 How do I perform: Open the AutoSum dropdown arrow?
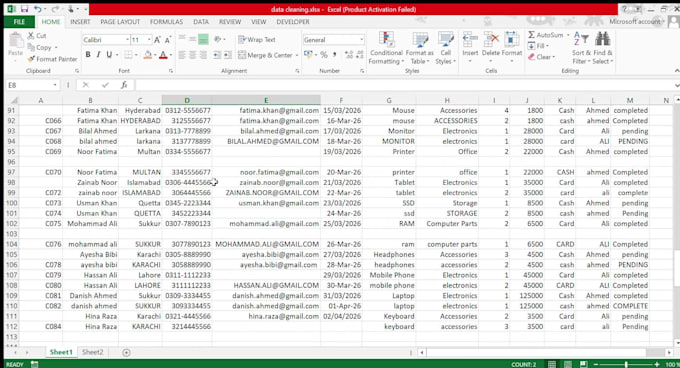coord(568,35)
